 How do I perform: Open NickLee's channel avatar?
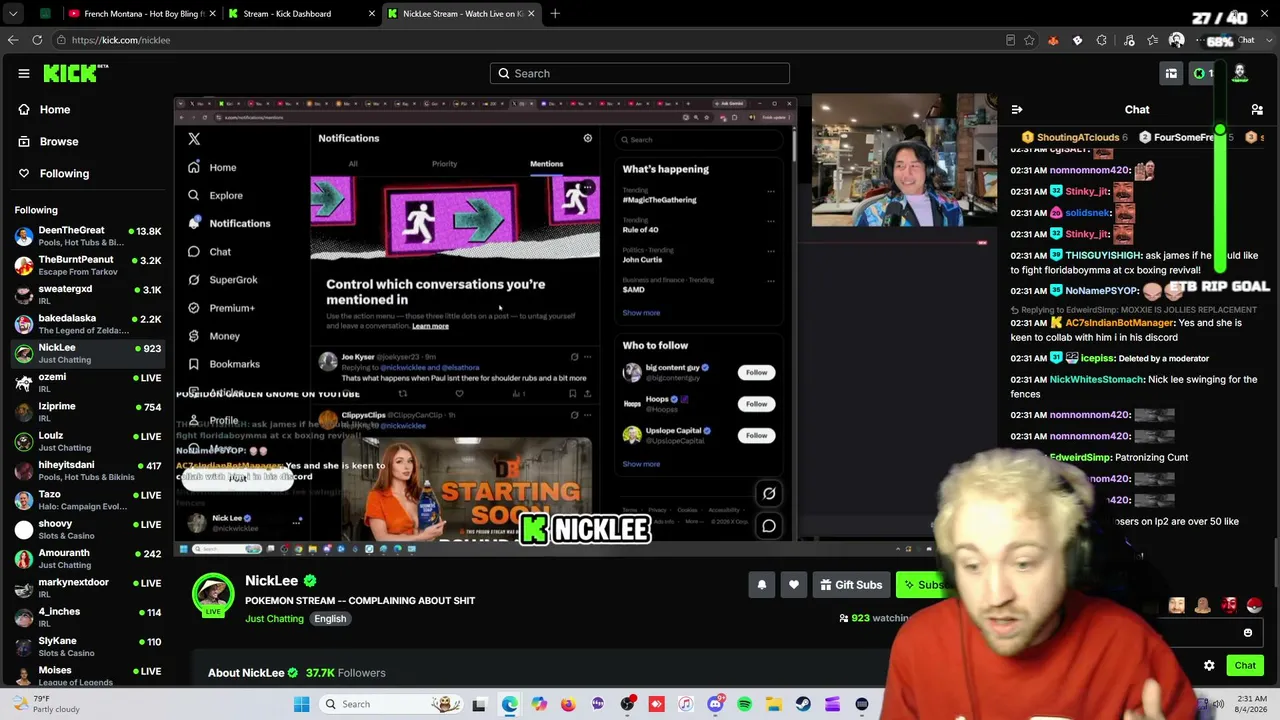pyautogui.click(x=213, y=594)
